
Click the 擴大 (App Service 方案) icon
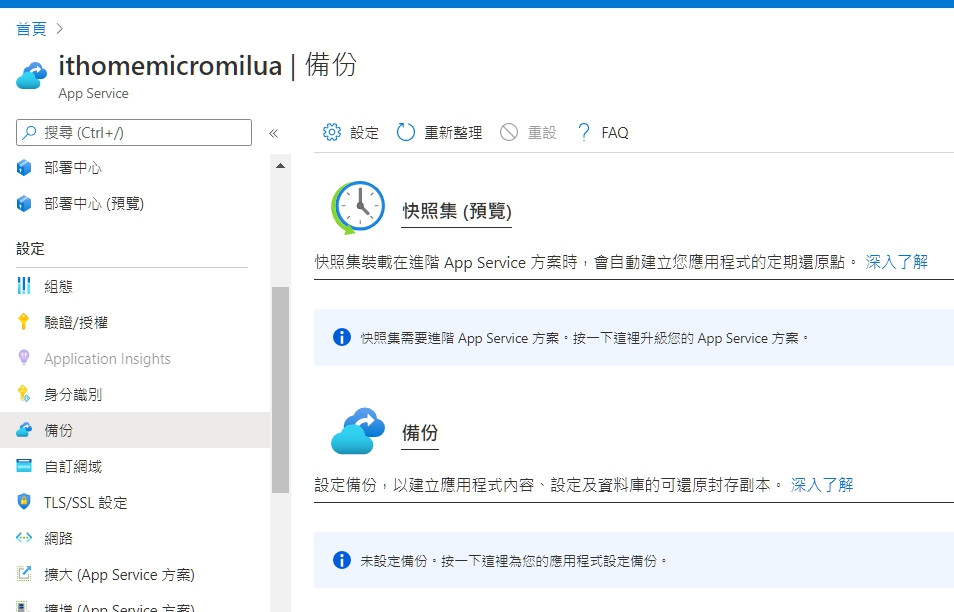pos(24,573)
